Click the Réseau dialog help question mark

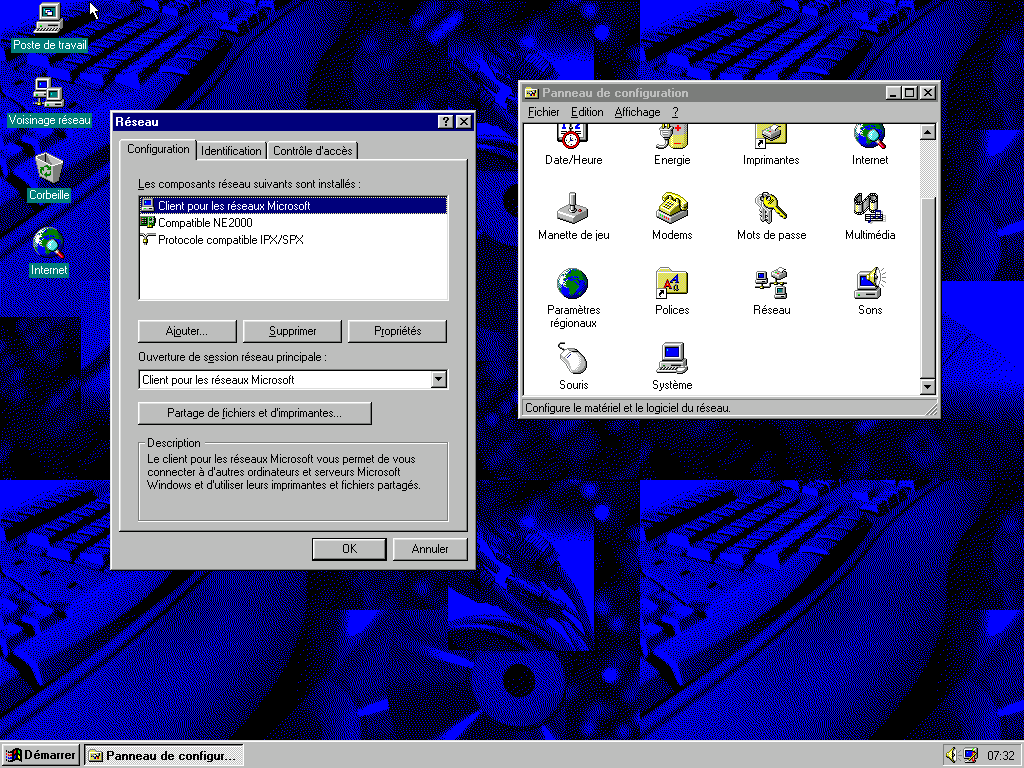point(445,121)
